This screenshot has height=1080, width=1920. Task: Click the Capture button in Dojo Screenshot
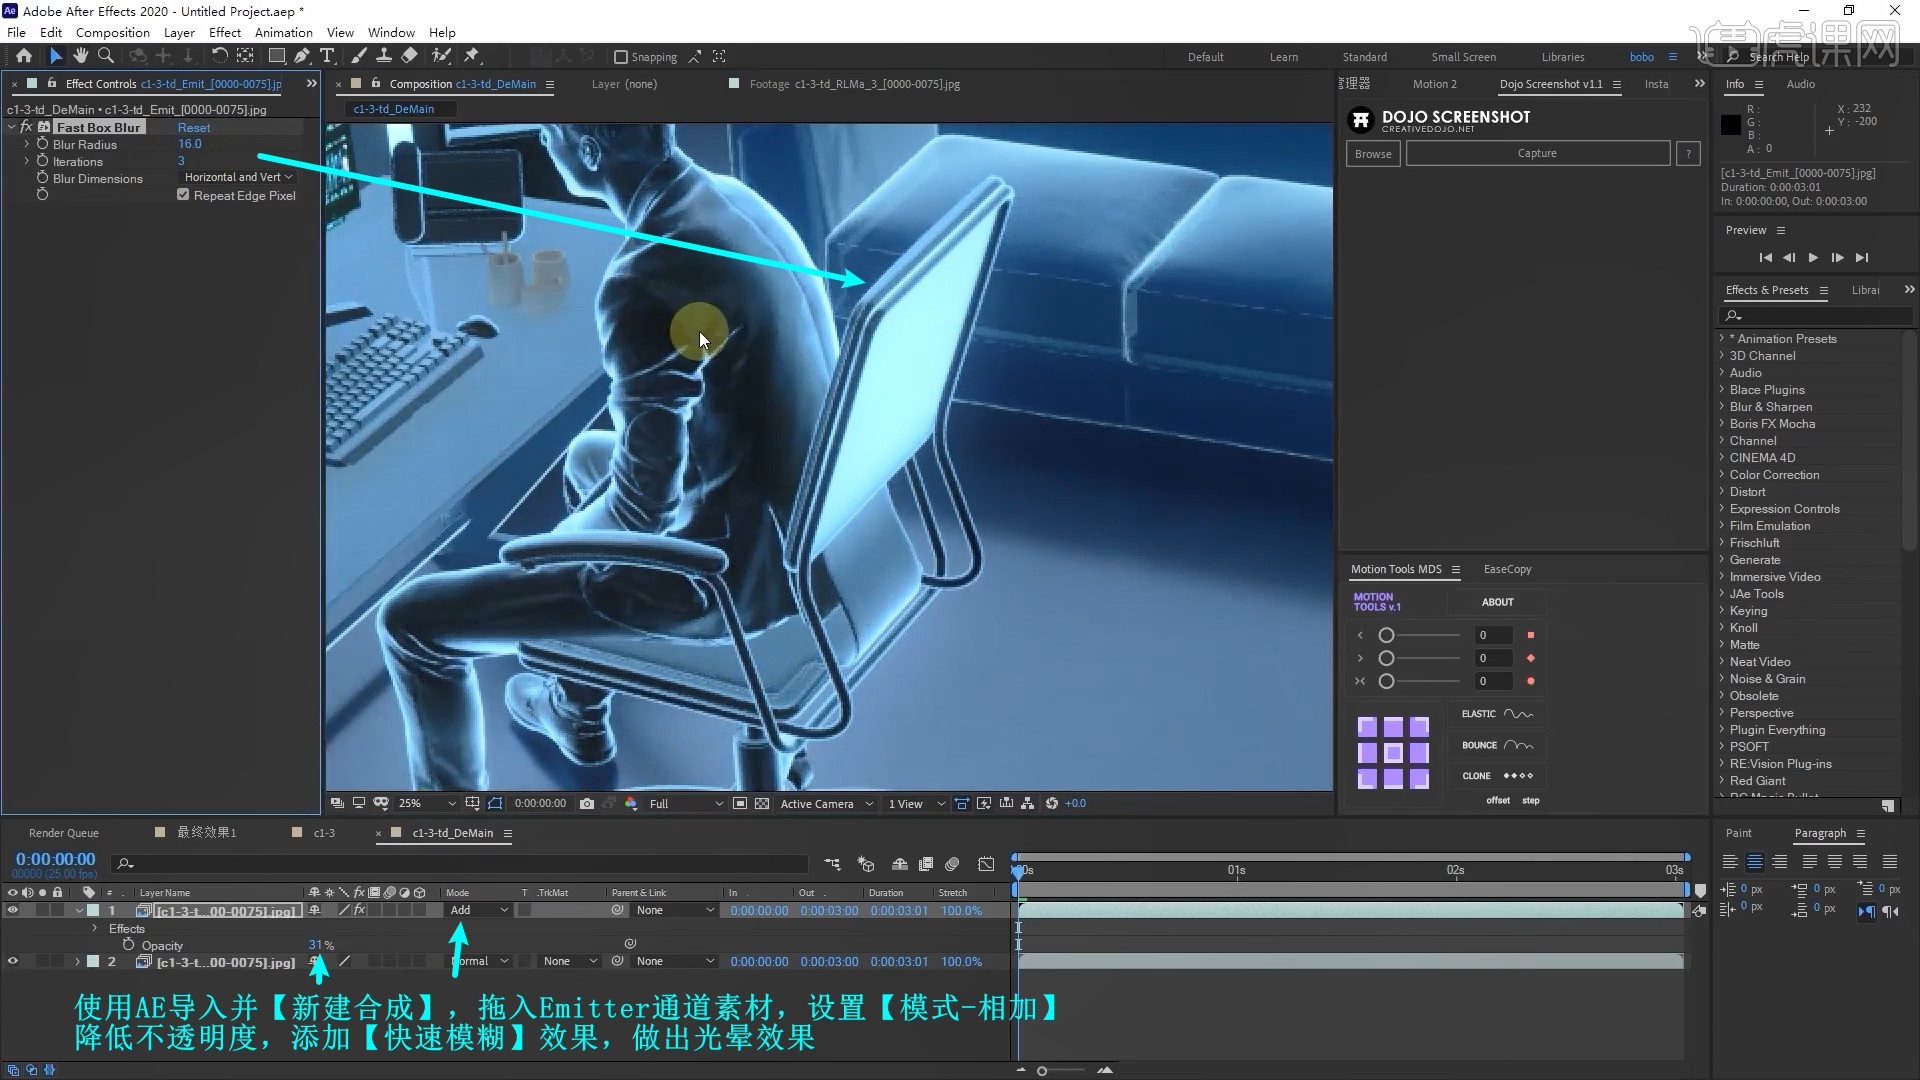(x=1536, y=152)
